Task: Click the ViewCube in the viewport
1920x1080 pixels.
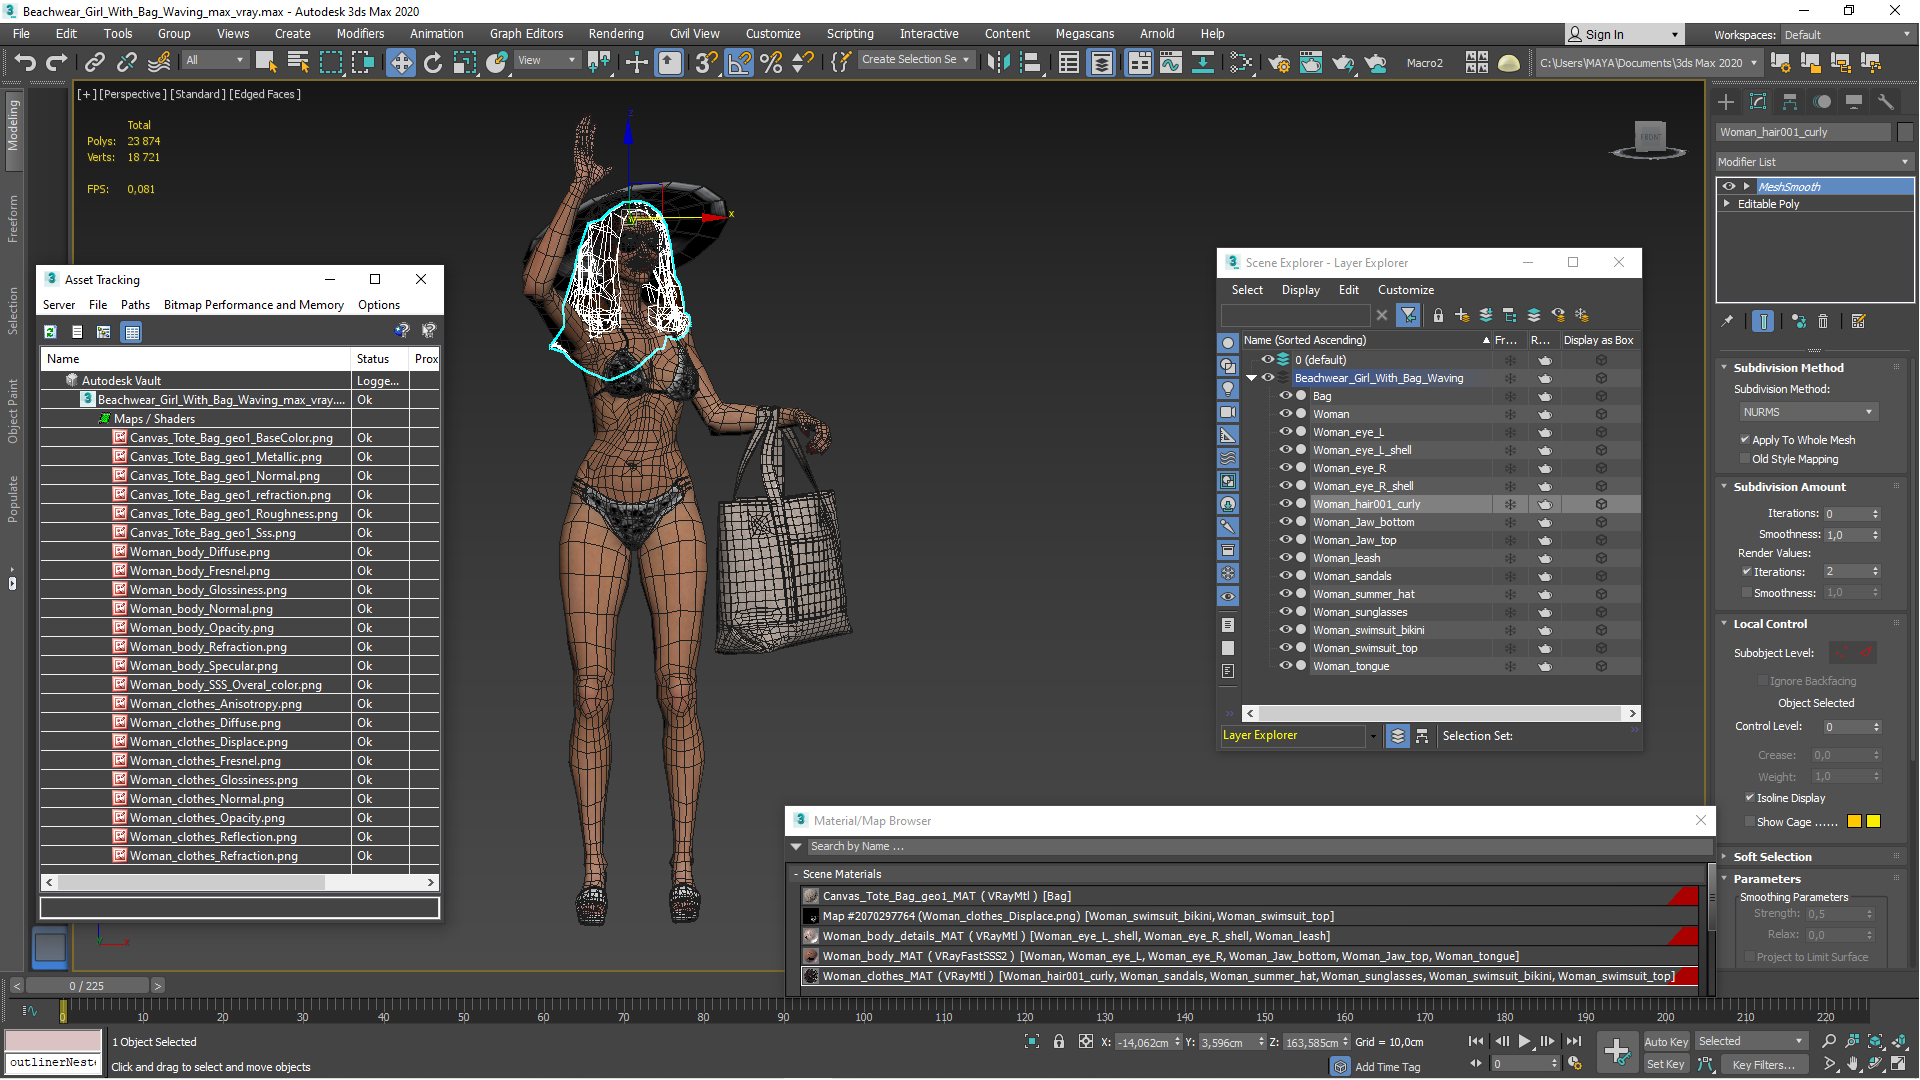Action: (1650, 137)
